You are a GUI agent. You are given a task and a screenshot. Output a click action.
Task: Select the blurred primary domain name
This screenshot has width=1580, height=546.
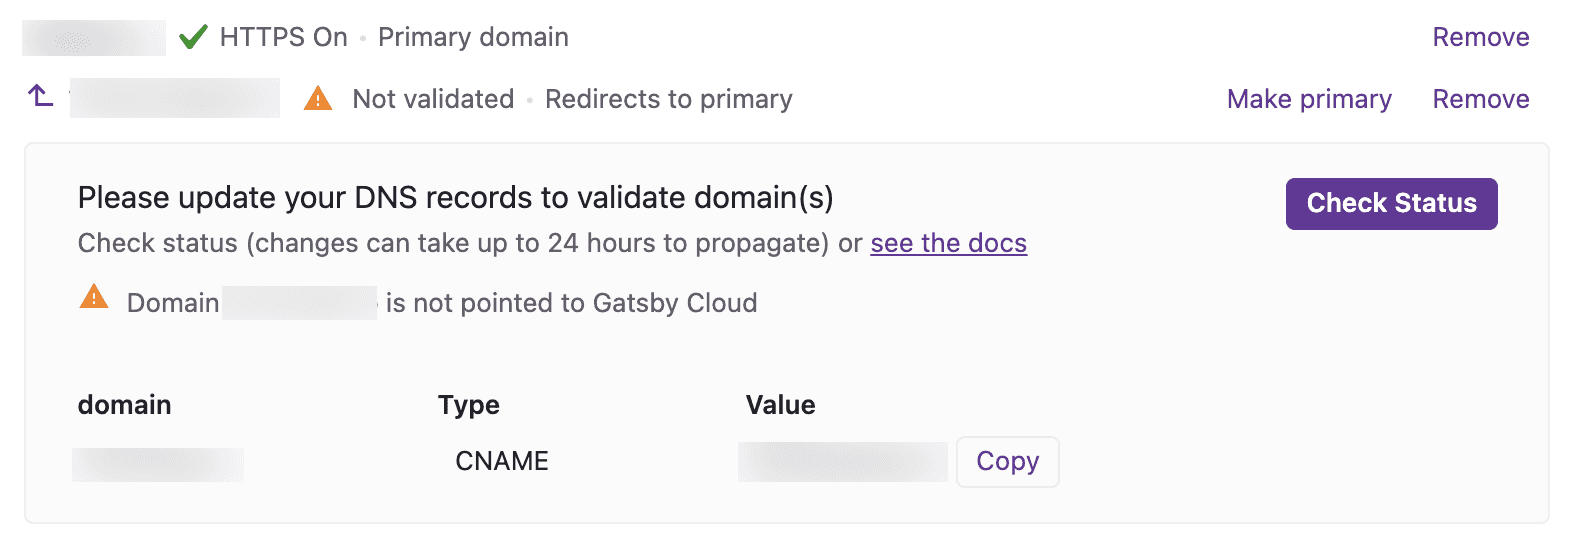pyautogui.click(x=94, y=38)
